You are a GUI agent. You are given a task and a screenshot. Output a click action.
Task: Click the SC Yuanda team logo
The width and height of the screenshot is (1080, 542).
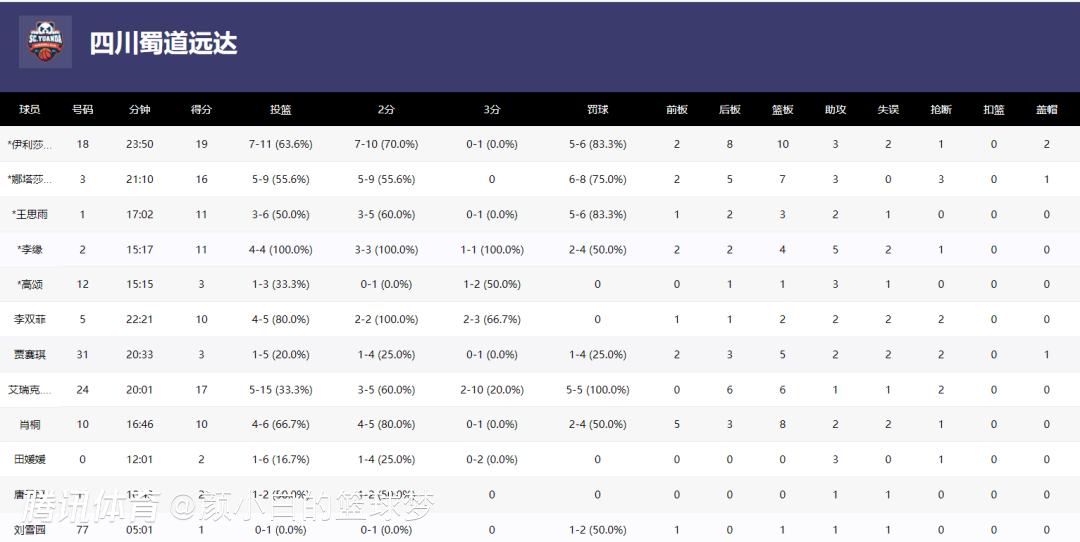pos(45,42)
